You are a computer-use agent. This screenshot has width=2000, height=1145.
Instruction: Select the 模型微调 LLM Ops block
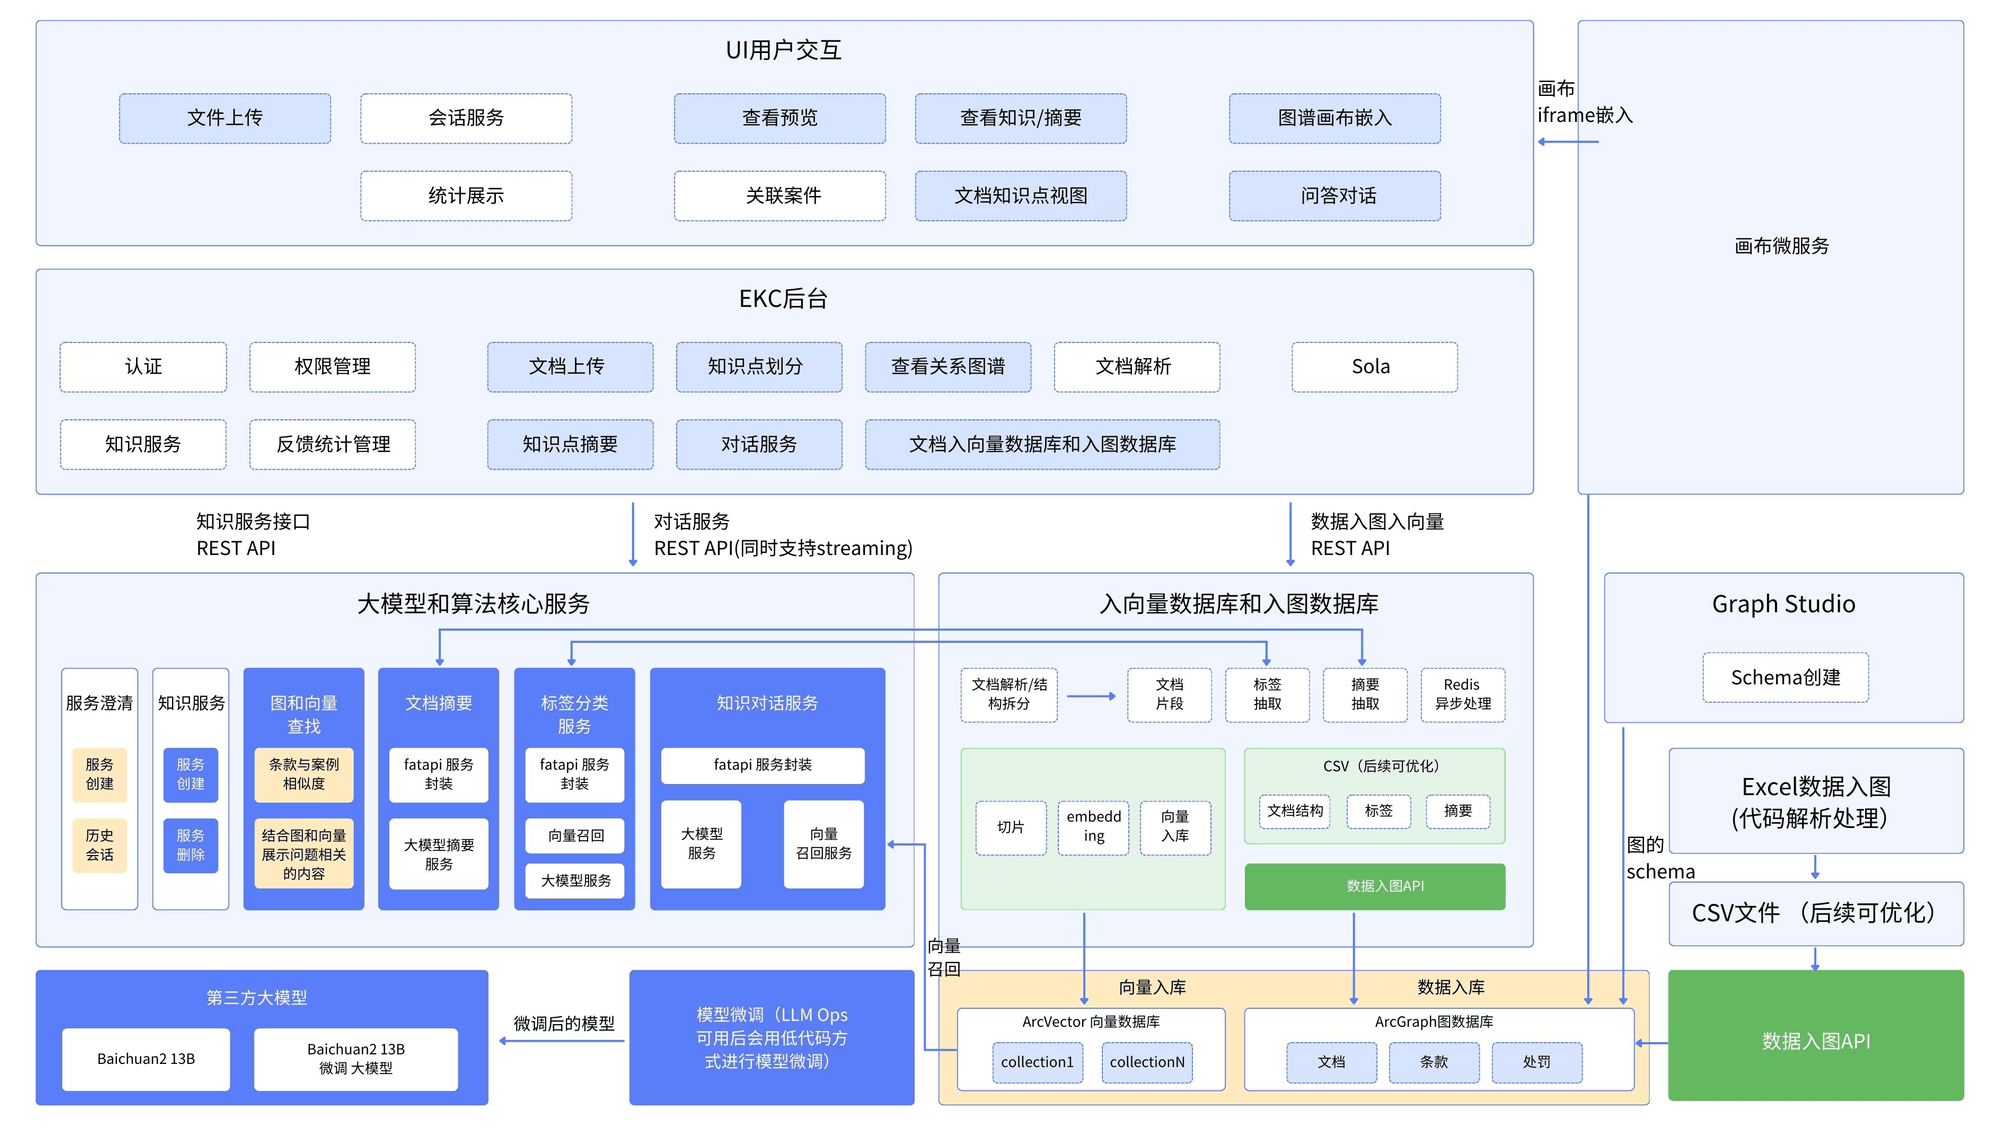(x=772, y=1038)
